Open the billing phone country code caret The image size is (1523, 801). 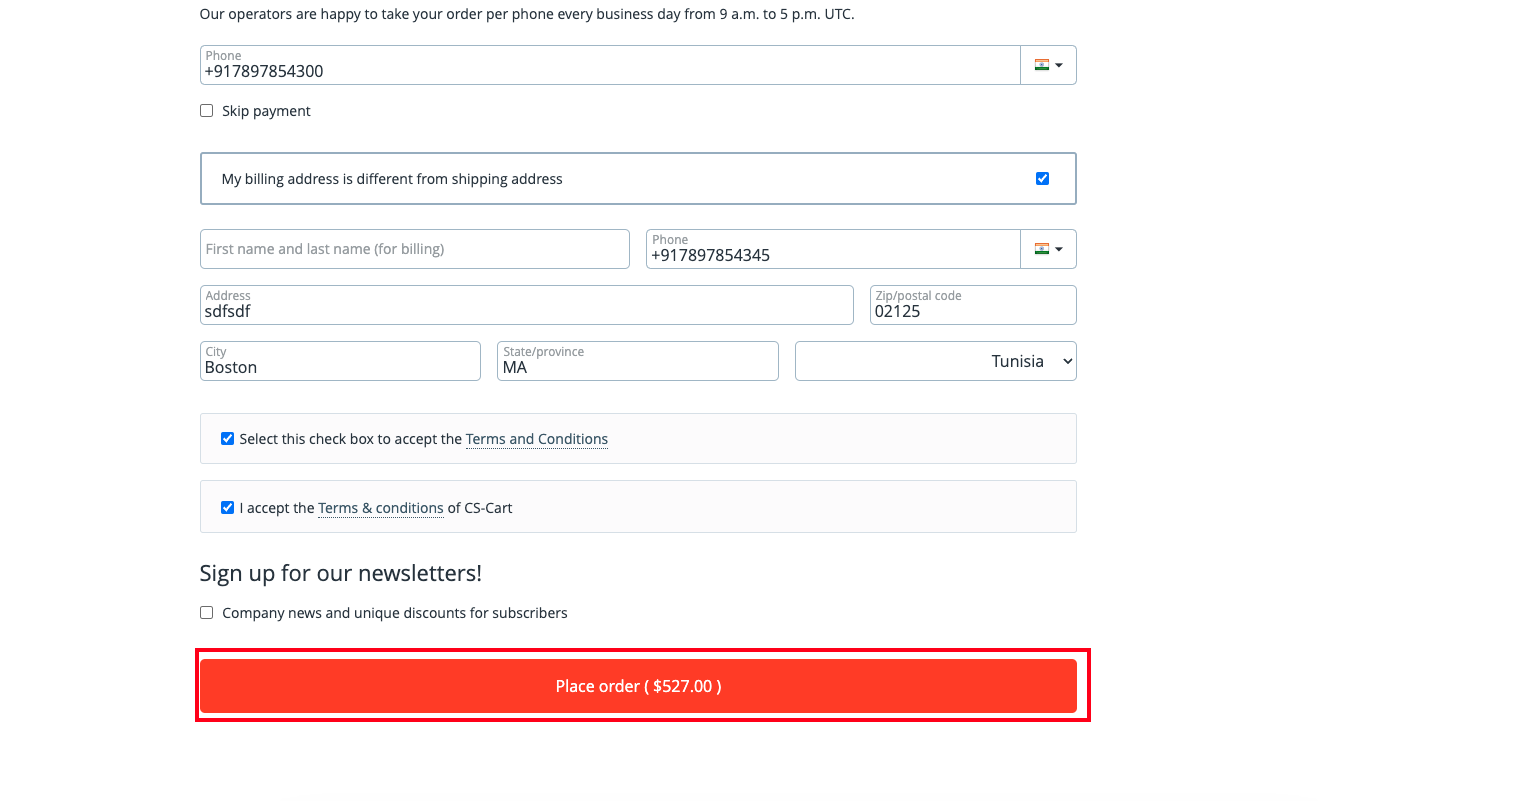pyautogui.click(x=1059, y=249)
